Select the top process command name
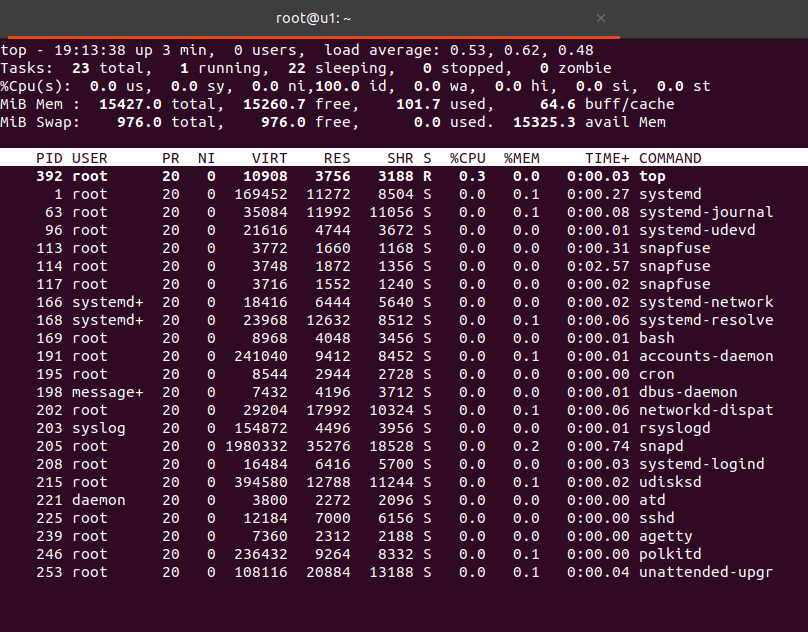808x632 pixels. click(x=652, y=176)
